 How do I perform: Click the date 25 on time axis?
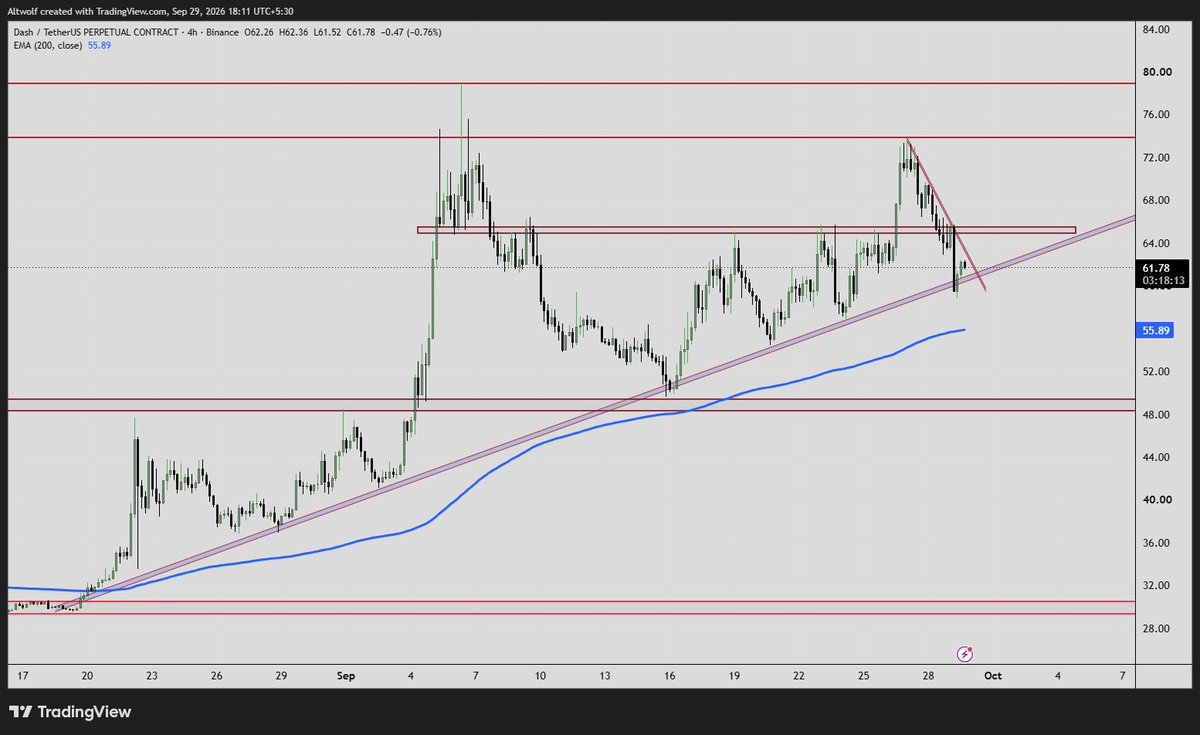[x=863, y=676]
